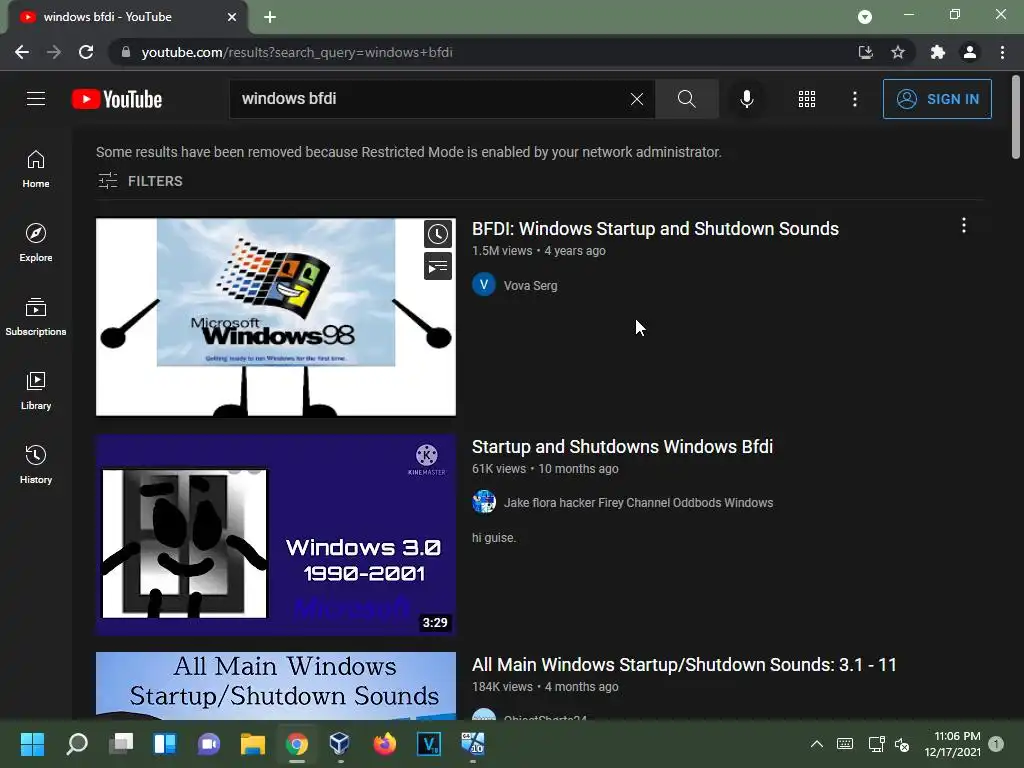Open the Vova Serg channel avatar
Image resolution: width=1024 pixels, height=768 pixels.
coord(484,285)
